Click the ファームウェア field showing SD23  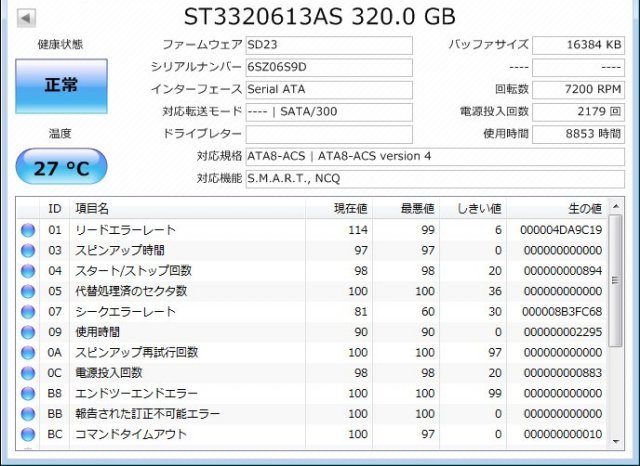click(329, 45)
